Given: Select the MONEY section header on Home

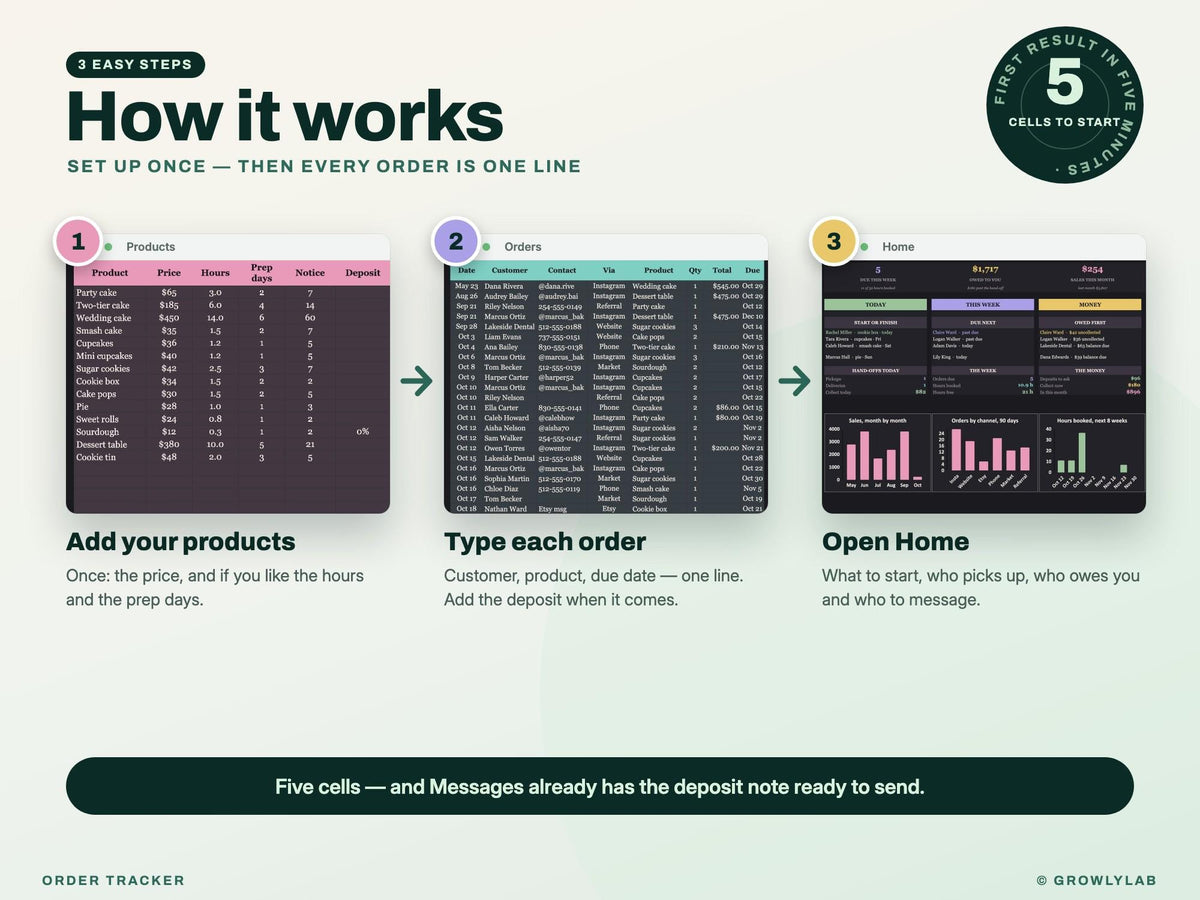Looking at the screenshot, I should [x=1090, y=304].
